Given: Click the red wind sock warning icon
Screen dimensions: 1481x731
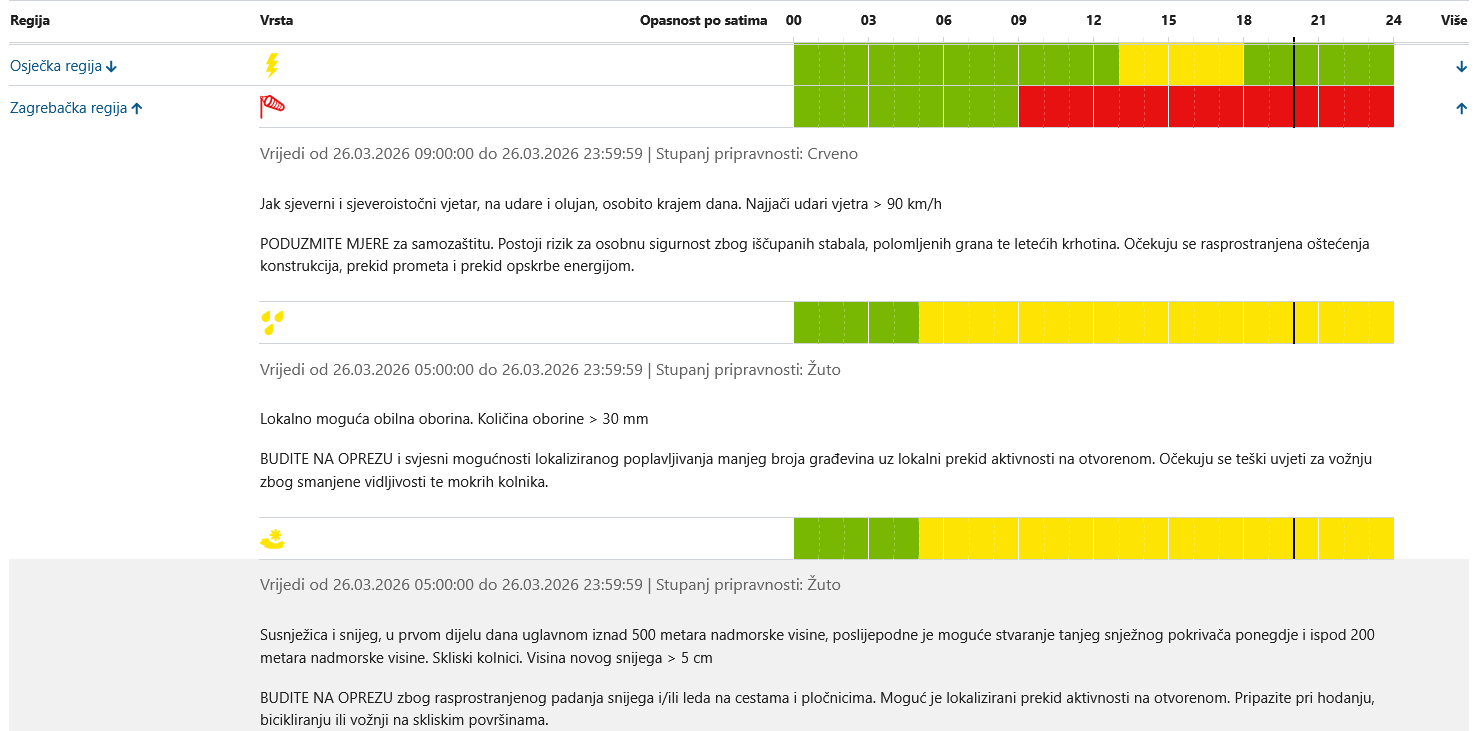Looking at the screenshot, I should [272, 107].
